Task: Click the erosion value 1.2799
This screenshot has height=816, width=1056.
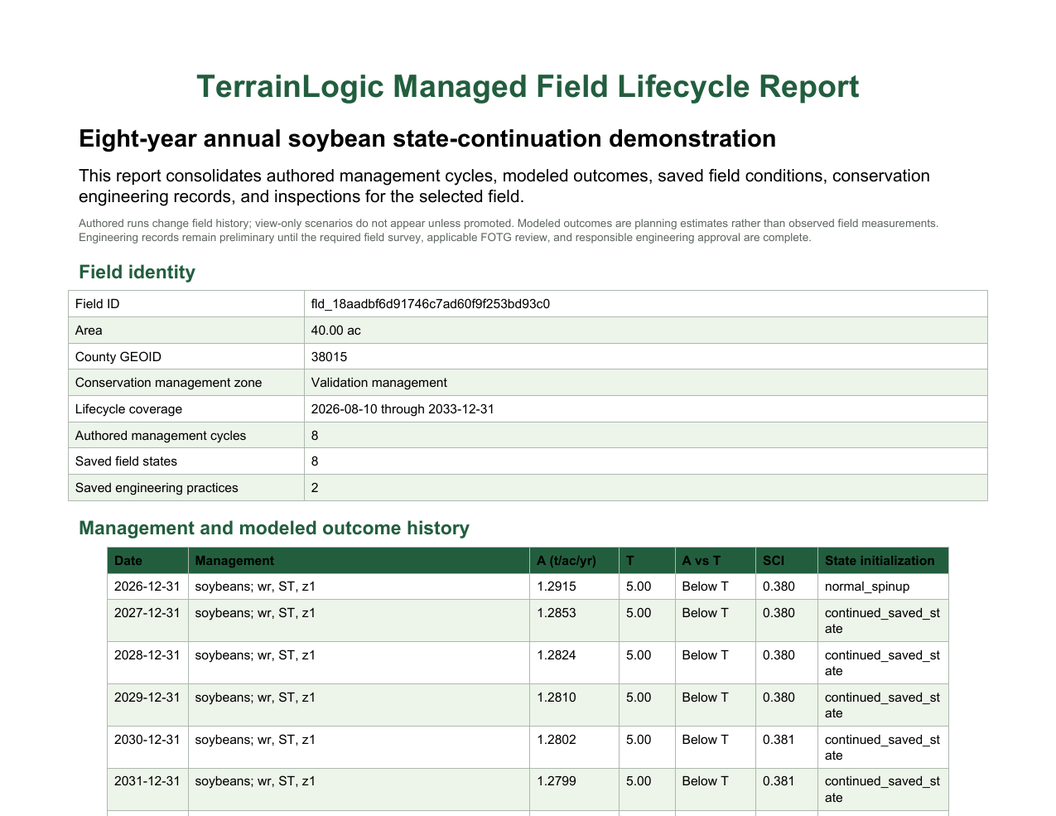Action: pos(556,781)
